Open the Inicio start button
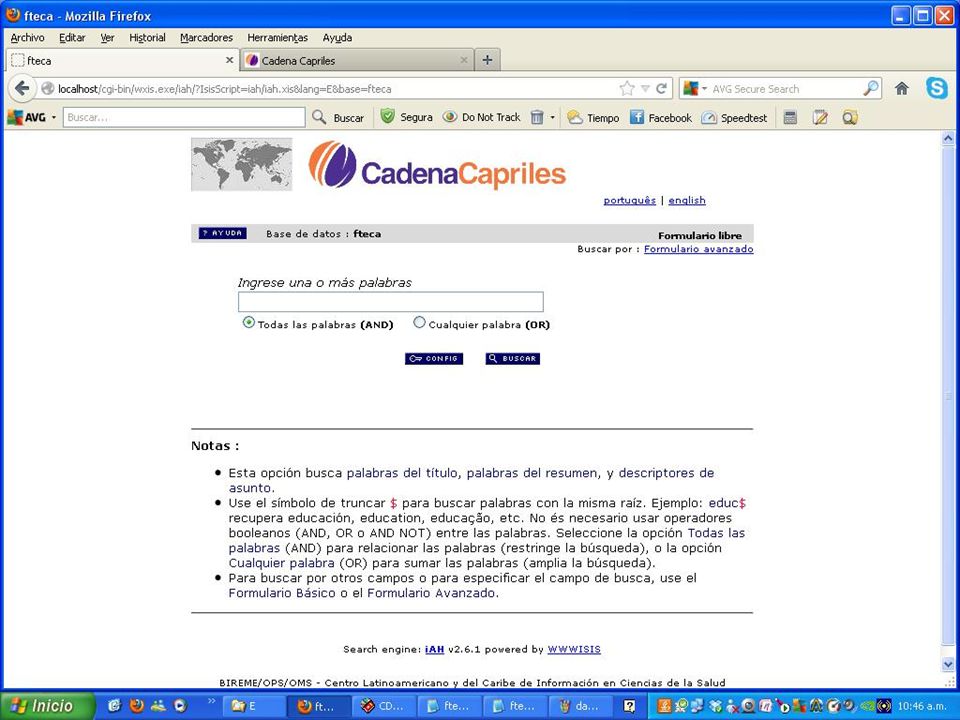This screenshot has width=960, height=720. (x=47, y=705)
